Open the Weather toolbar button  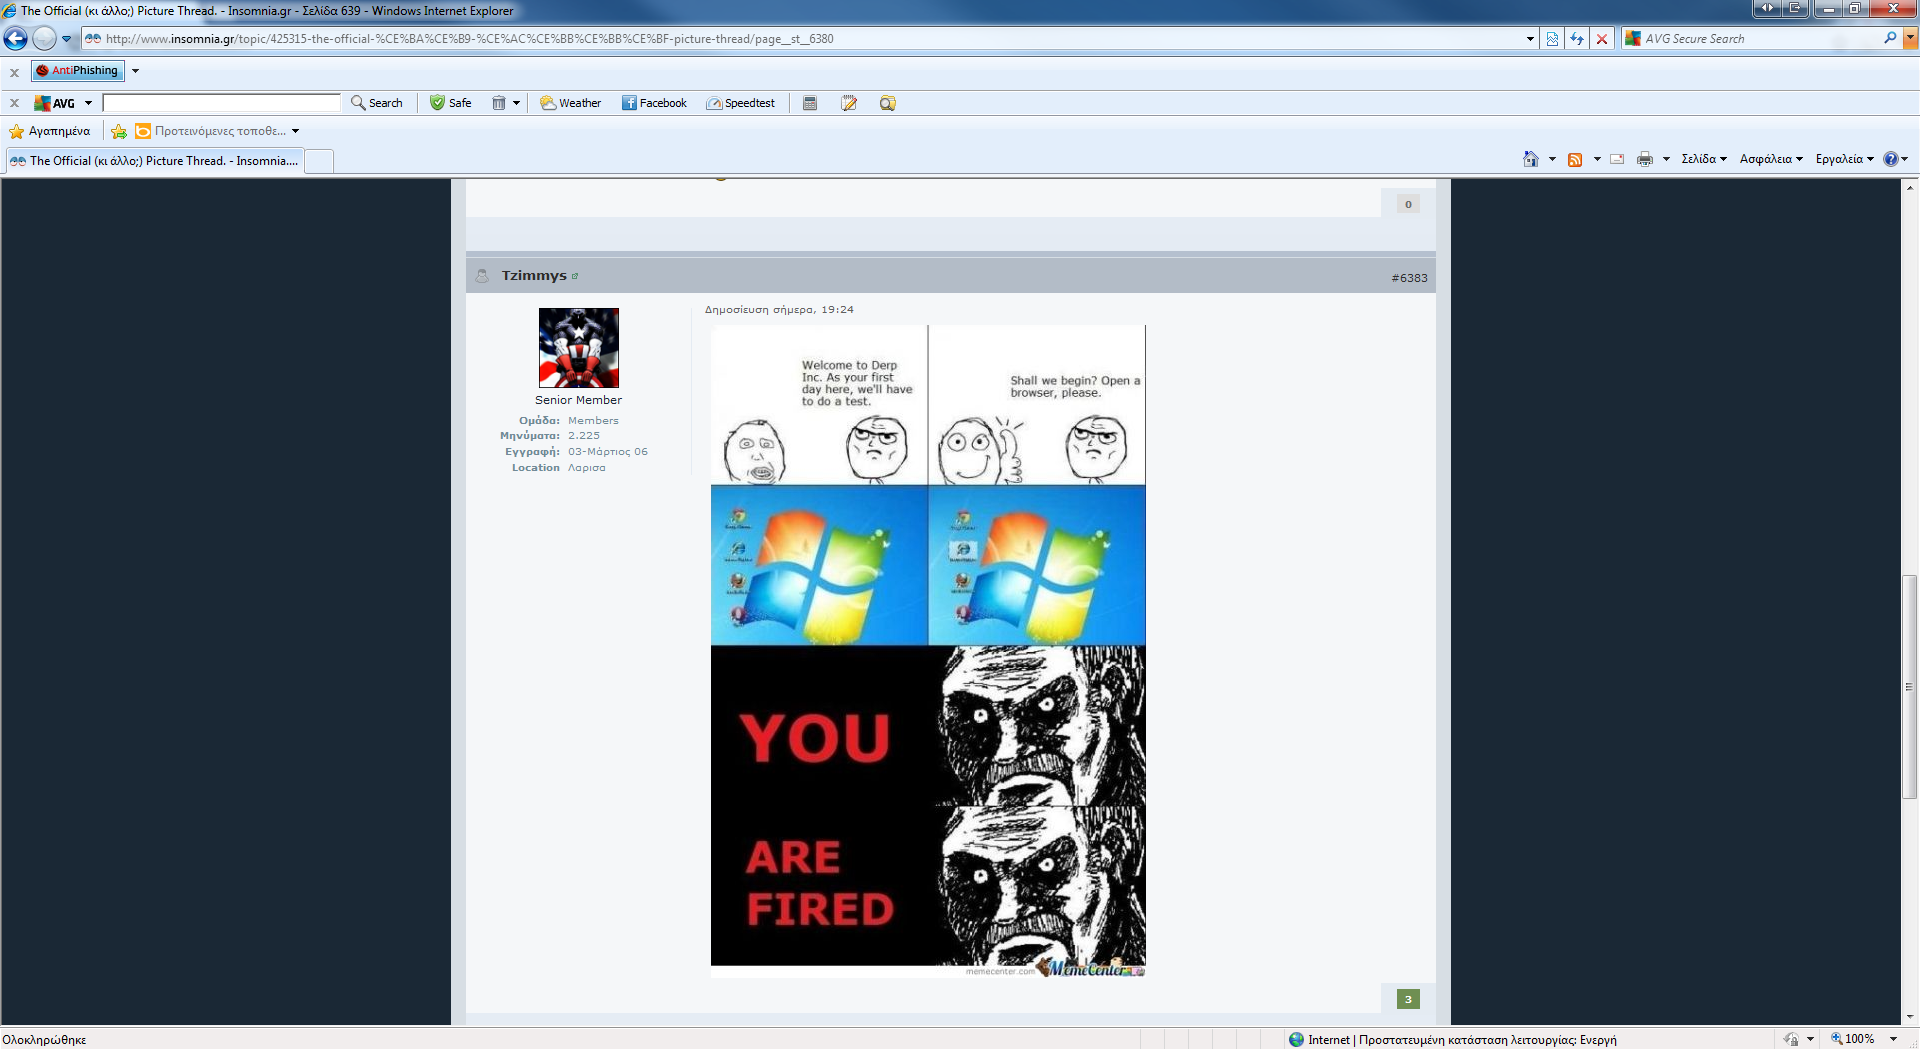571,103
